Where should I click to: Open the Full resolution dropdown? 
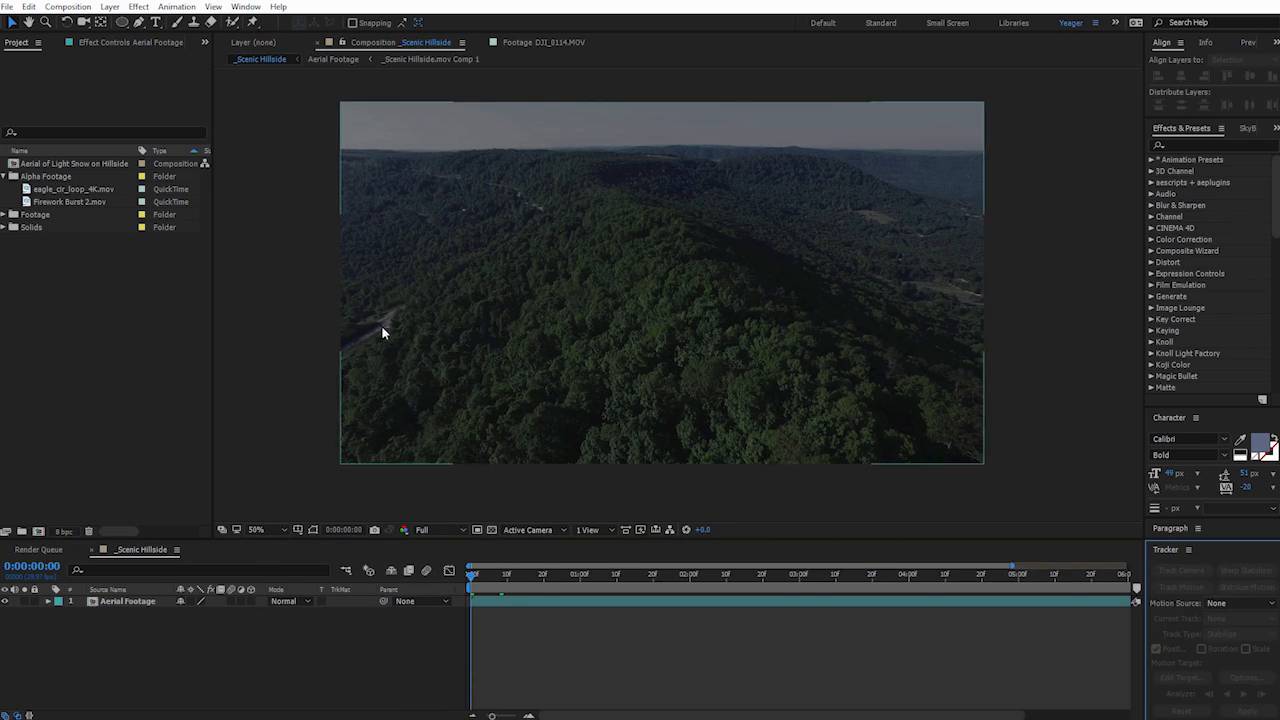click(440, 530)
